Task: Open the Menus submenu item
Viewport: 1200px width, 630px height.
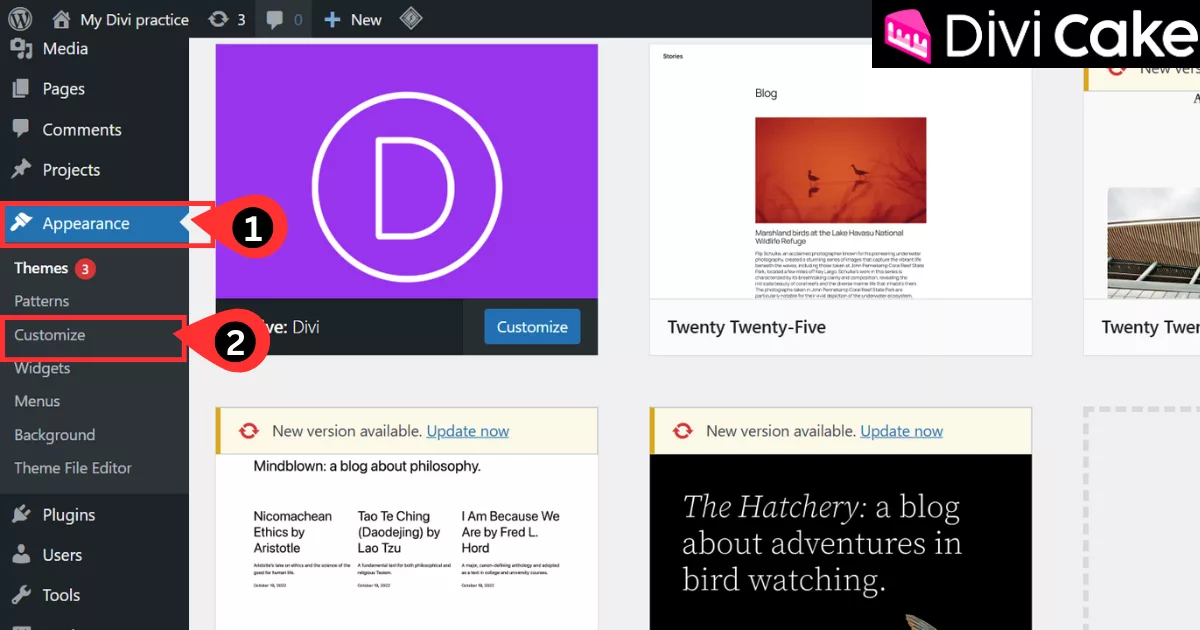Action: [37, 401]
